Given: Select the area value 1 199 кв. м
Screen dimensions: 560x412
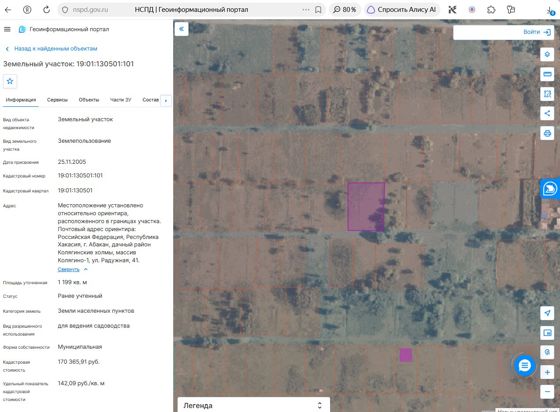Looking at the screenshot, I should point(72,282).
